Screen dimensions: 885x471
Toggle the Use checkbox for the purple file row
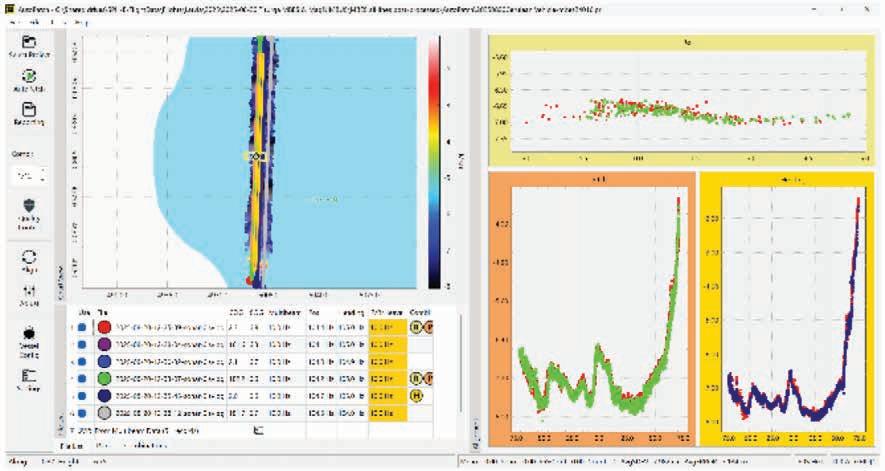pos(82,344)
